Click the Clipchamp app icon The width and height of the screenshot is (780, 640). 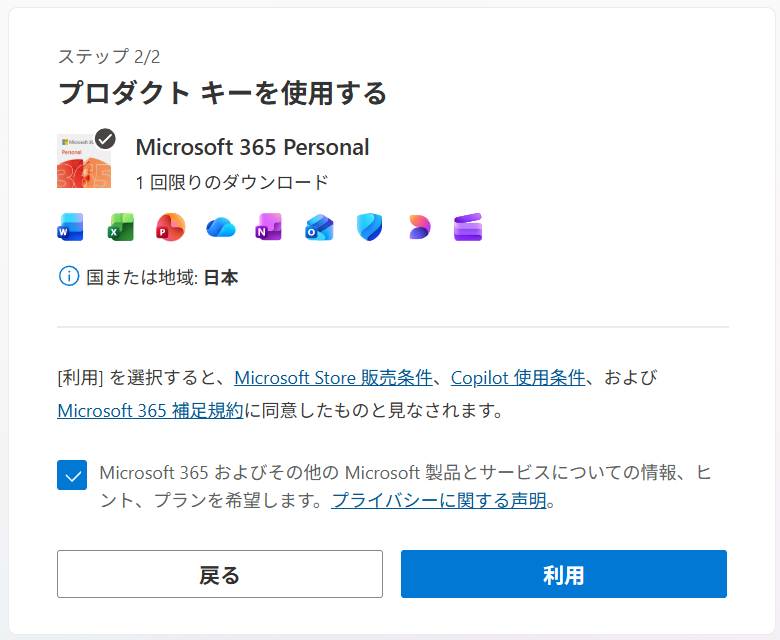click(x=468, y=228)
